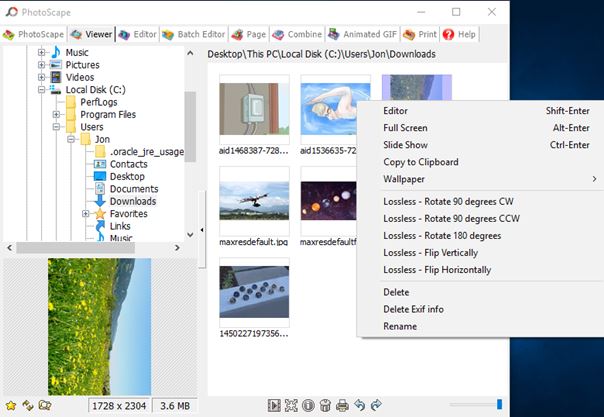The image size is (604, 417).
Task: Click the yellow star favorites icon
Action: click(10, 405)
